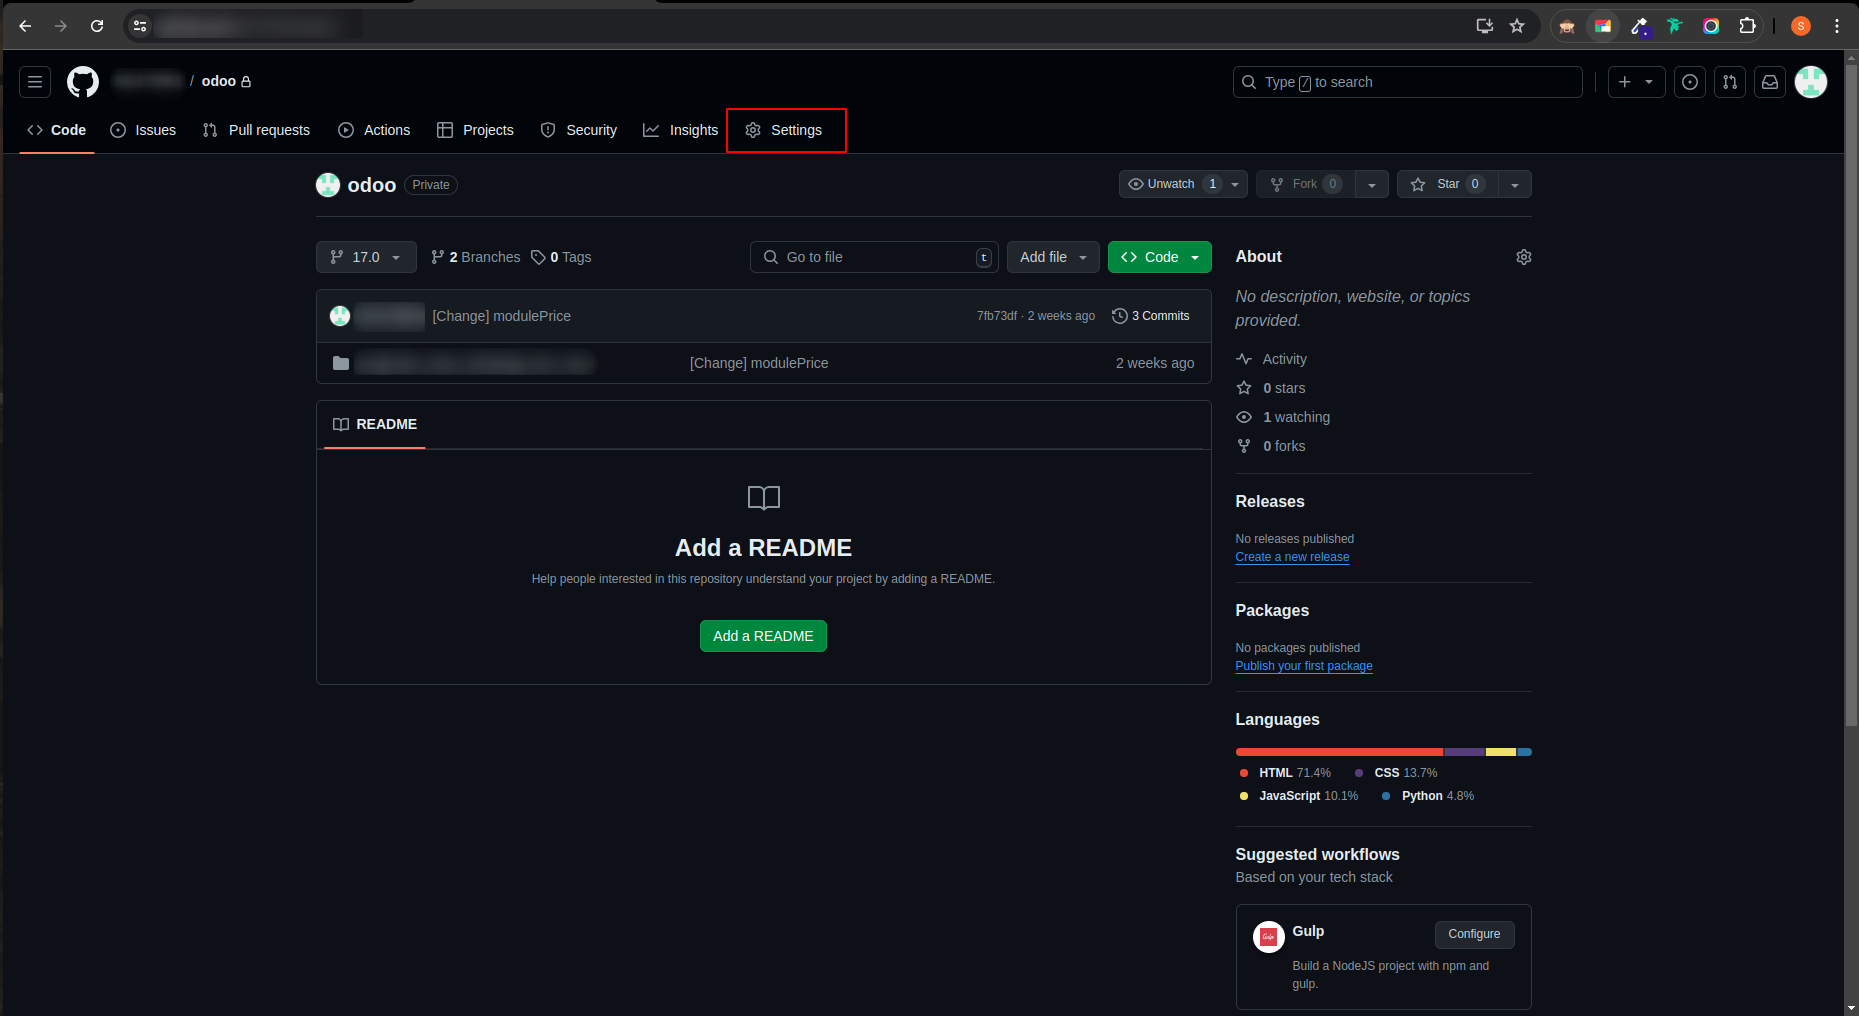The width and height of the screenshot is (1859, 1016).
Task: Click the HTML red segment of language bar
Action: pos(1339,752)
